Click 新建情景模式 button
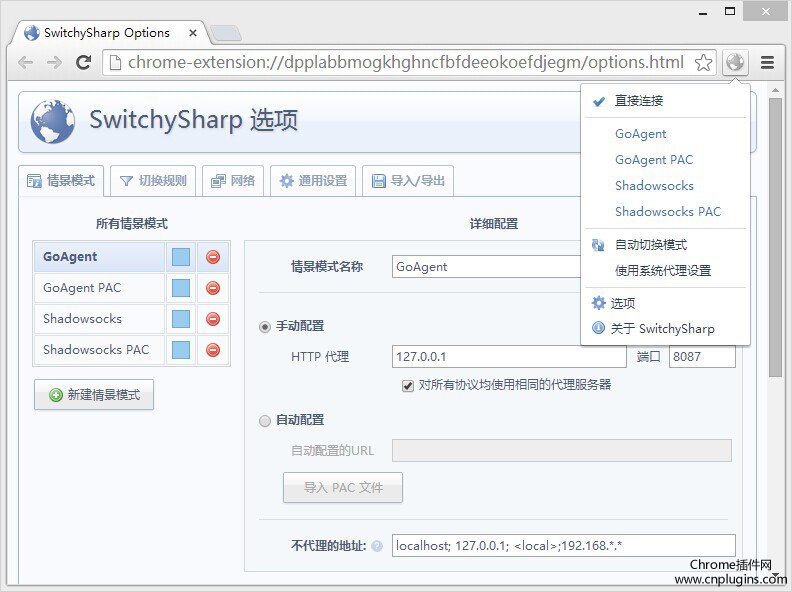The width and height of the screenshot is (792, 592). [94, 394]
